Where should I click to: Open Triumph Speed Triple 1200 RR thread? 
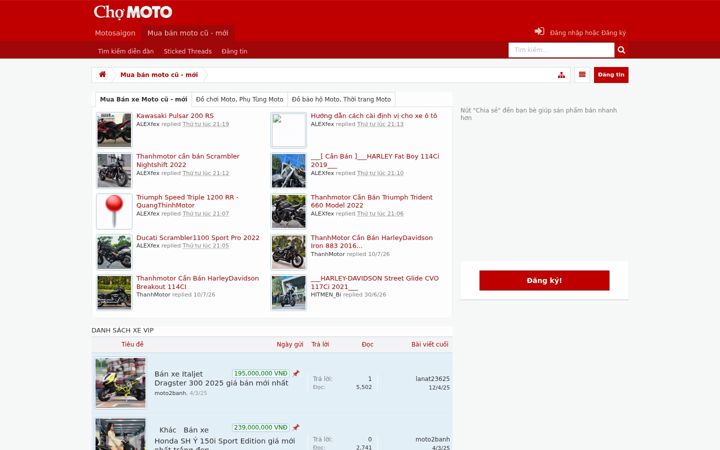187,201
